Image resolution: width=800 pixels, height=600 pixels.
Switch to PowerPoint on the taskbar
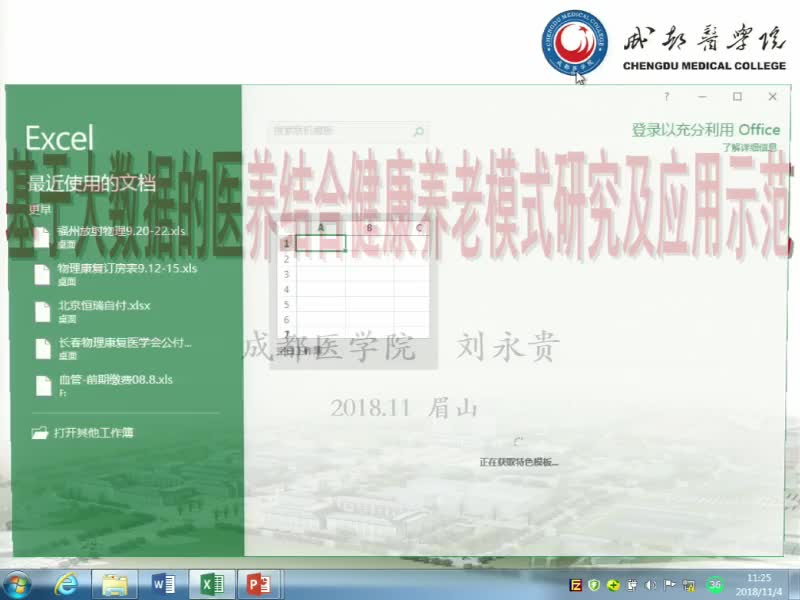[260, 584]
